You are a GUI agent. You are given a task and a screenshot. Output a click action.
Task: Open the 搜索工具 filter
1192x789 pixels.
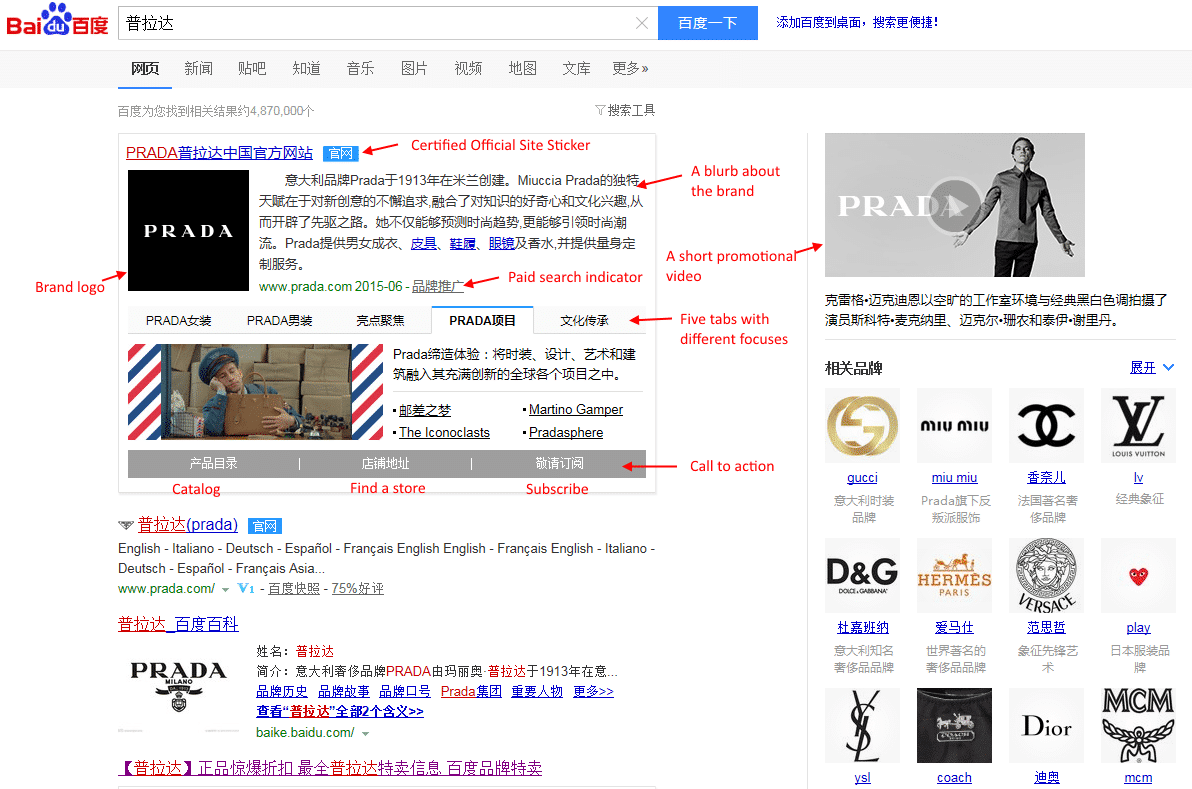click(x=625, y=110)
